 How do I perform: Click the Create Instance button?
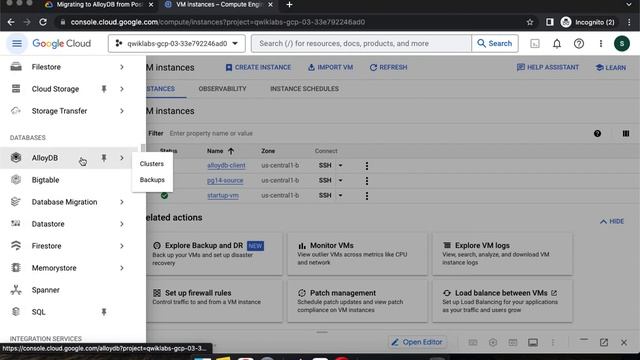coord(258,67)
